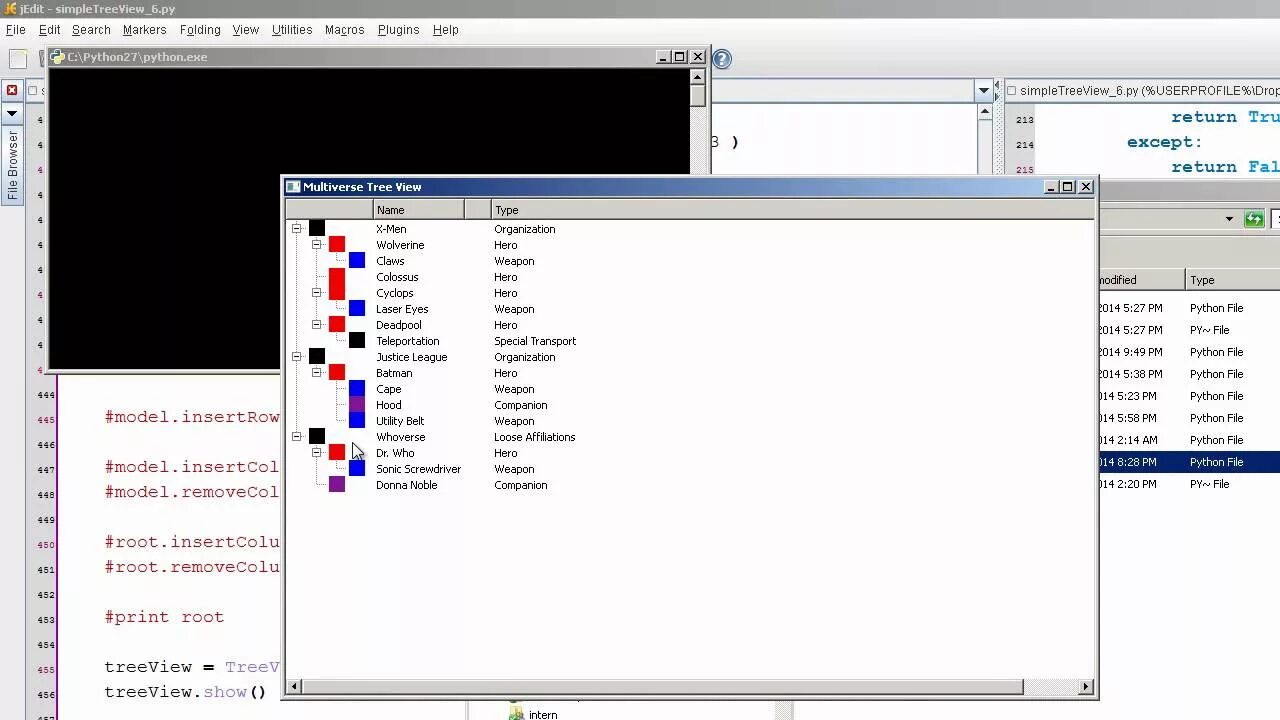Collapse the Dr. Who tree node
The height and width of the screenshot is (720, 1280).
tap(317, 453)
